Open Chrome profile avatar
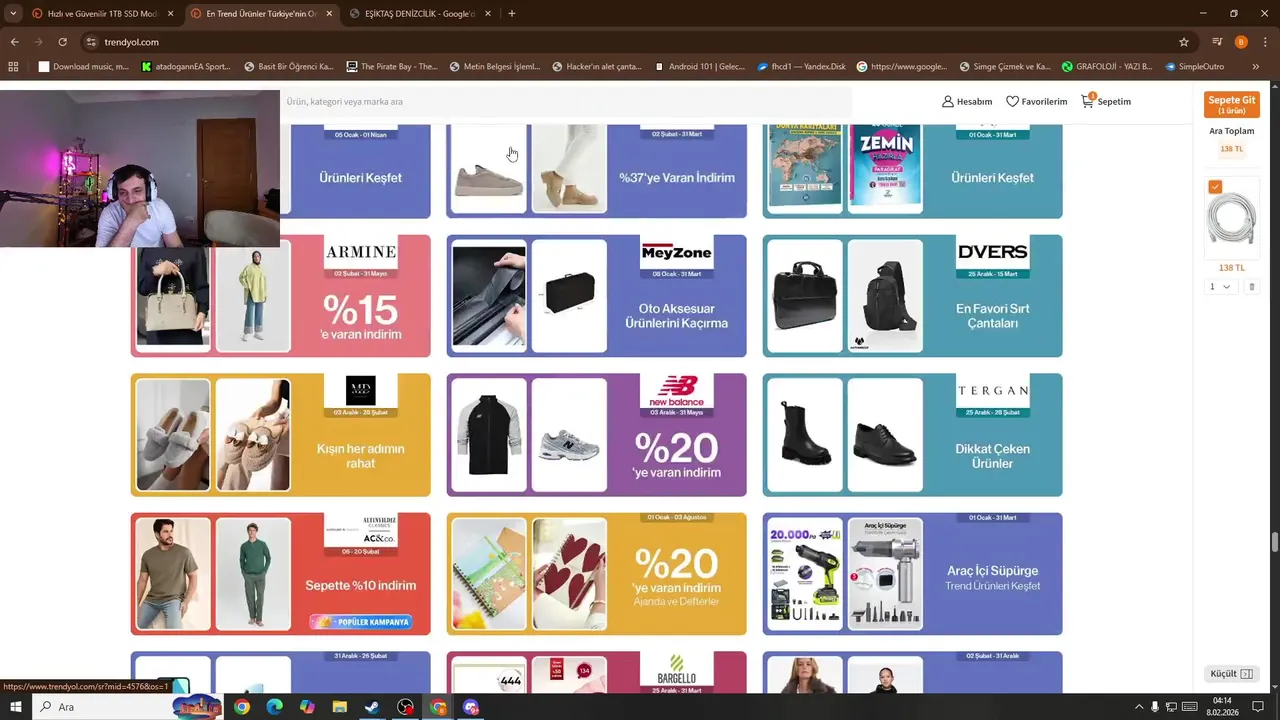The height and width of the screenshot is (720, 1280). [x=1241, y=42]
